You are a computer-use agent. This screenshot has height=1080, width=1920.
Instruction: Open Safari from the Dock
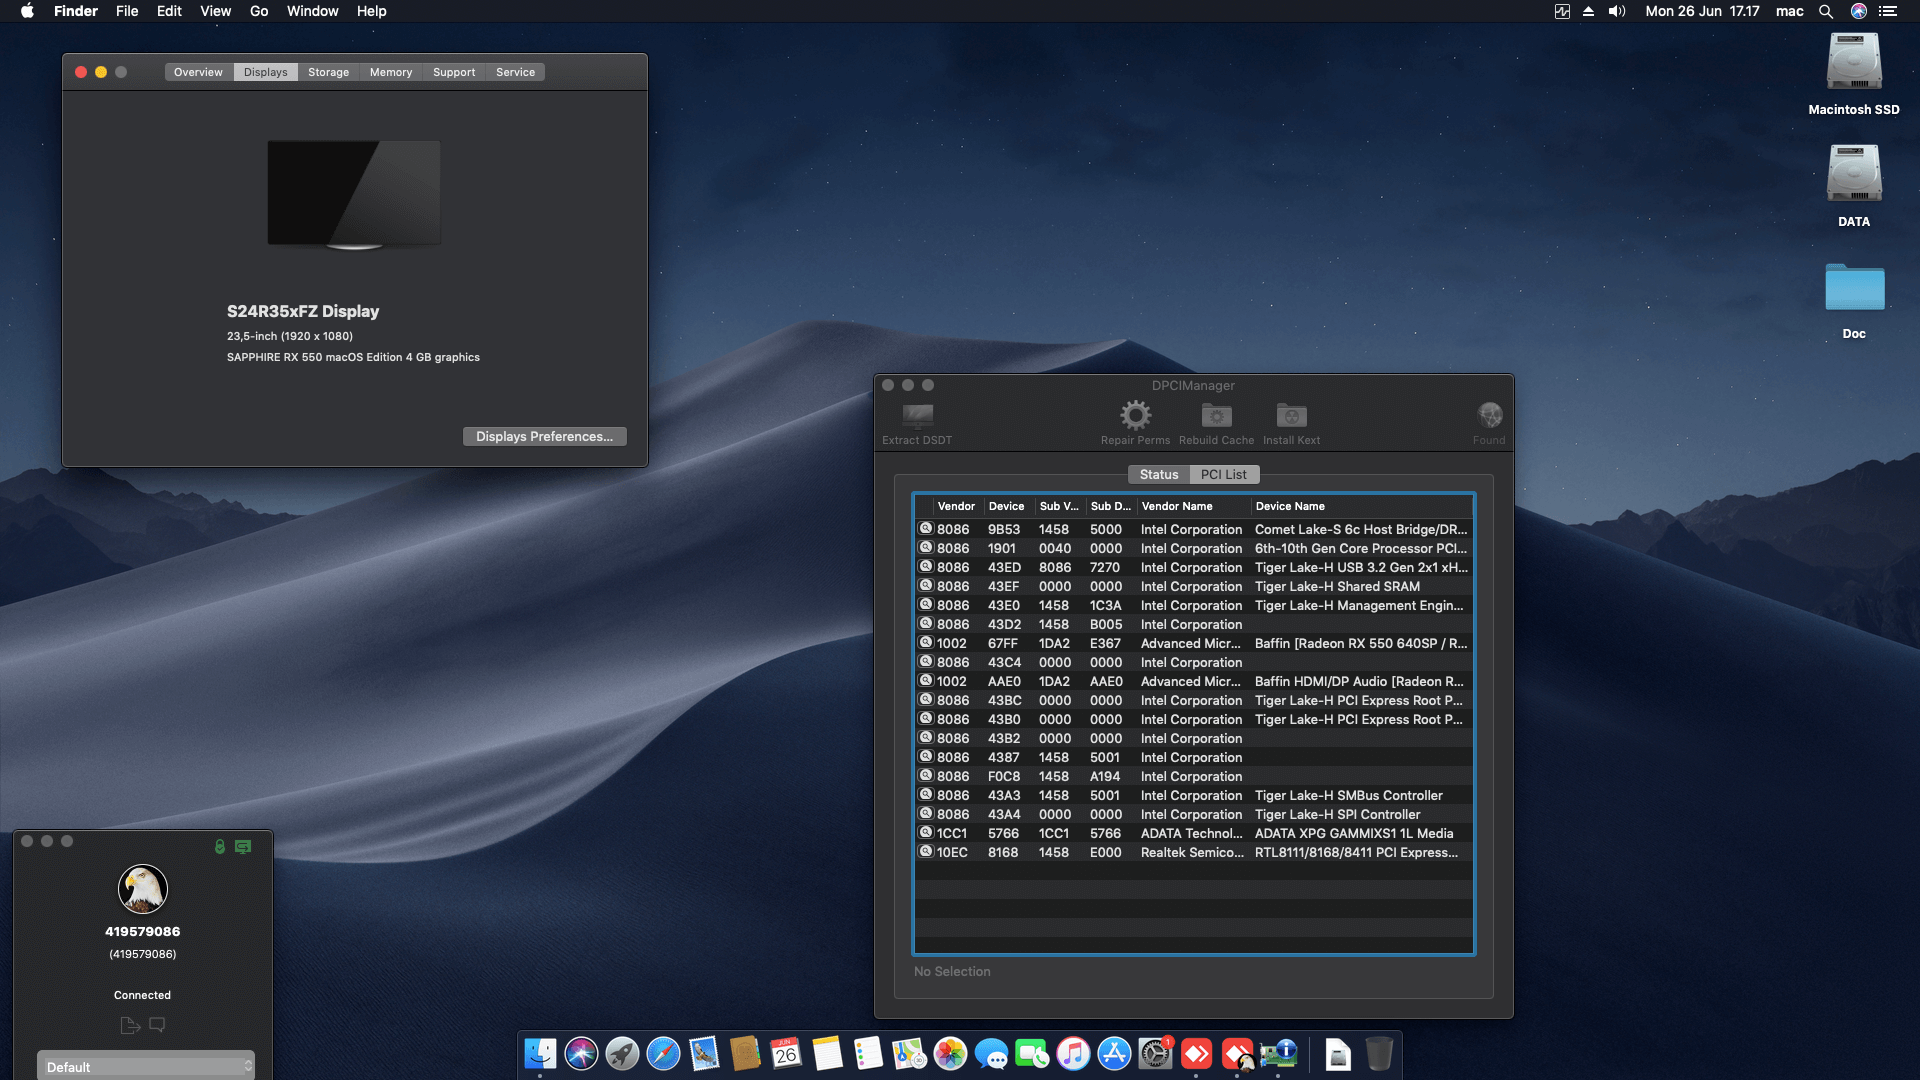663,1054
